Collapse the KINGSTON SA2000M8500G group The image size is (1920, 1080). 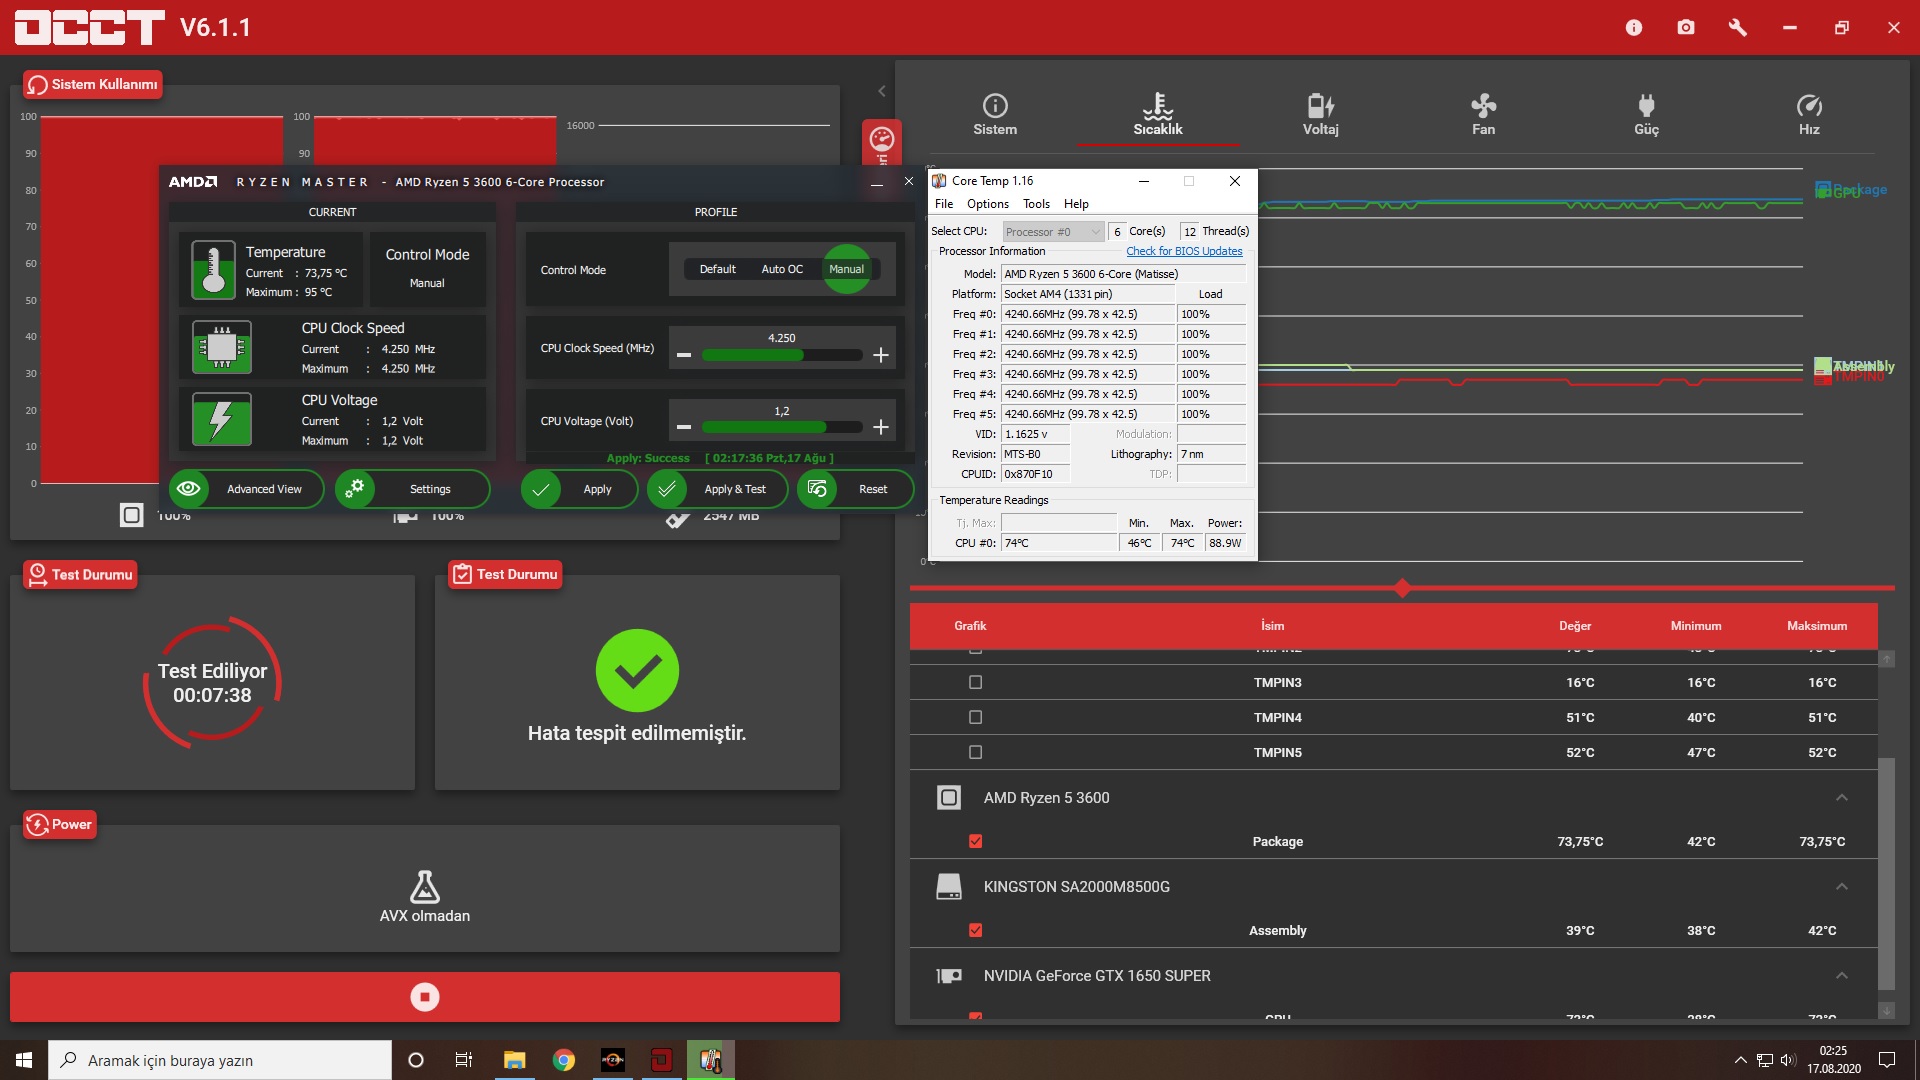pos(1842,887)
